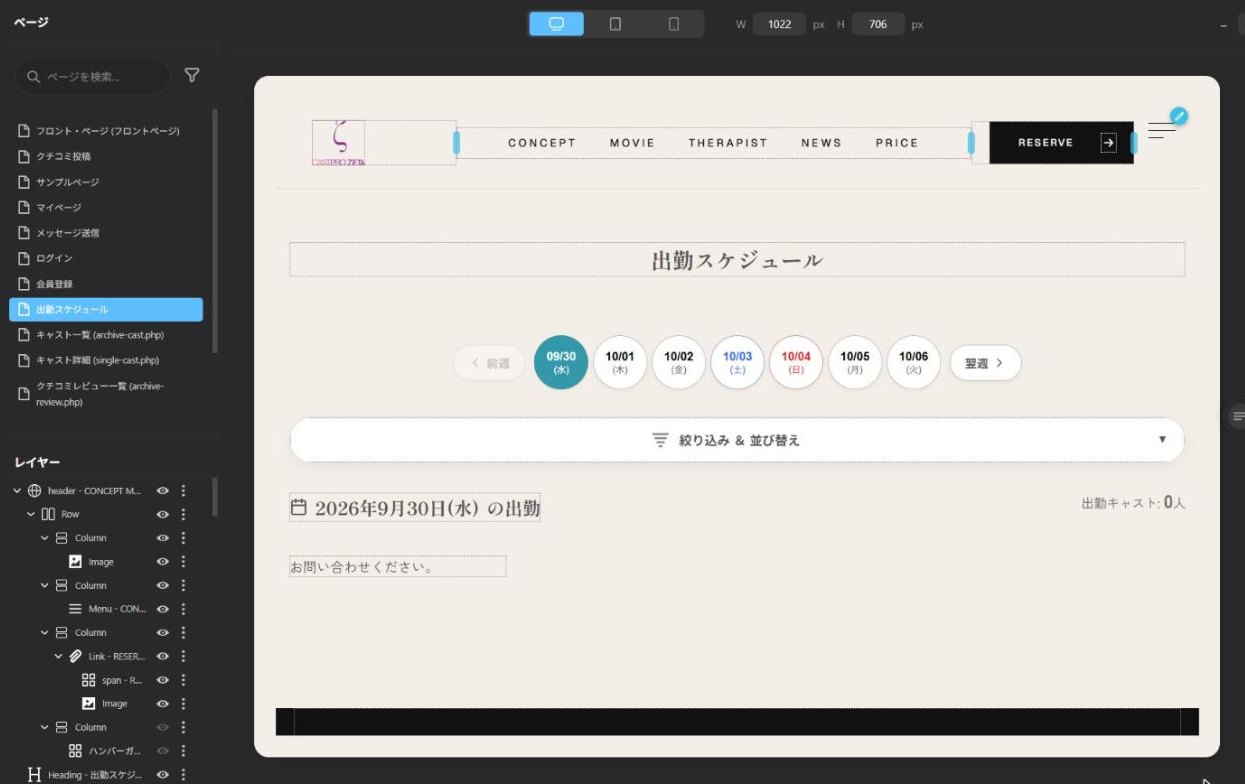
Task: Hide the Link - RESER layer
Action: (162, 656)
